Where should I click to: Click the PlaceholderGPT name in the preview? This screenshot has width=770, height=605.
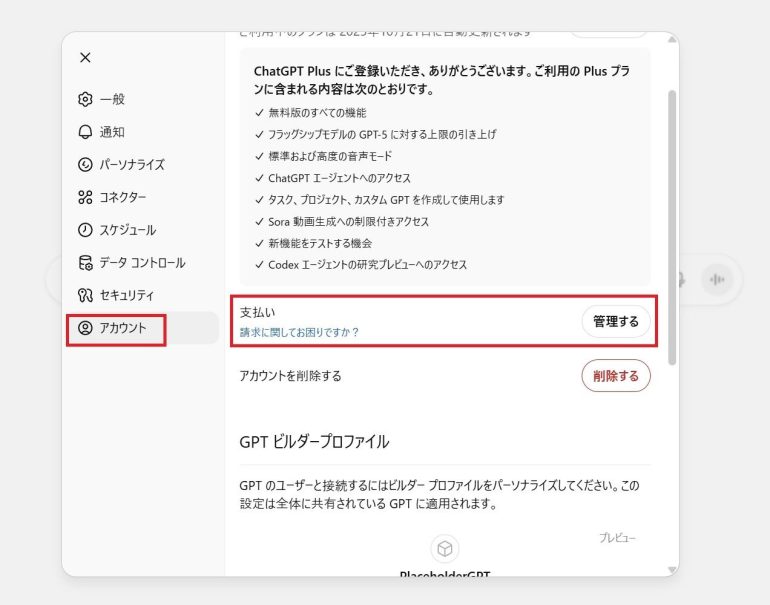tap(445, 574)
